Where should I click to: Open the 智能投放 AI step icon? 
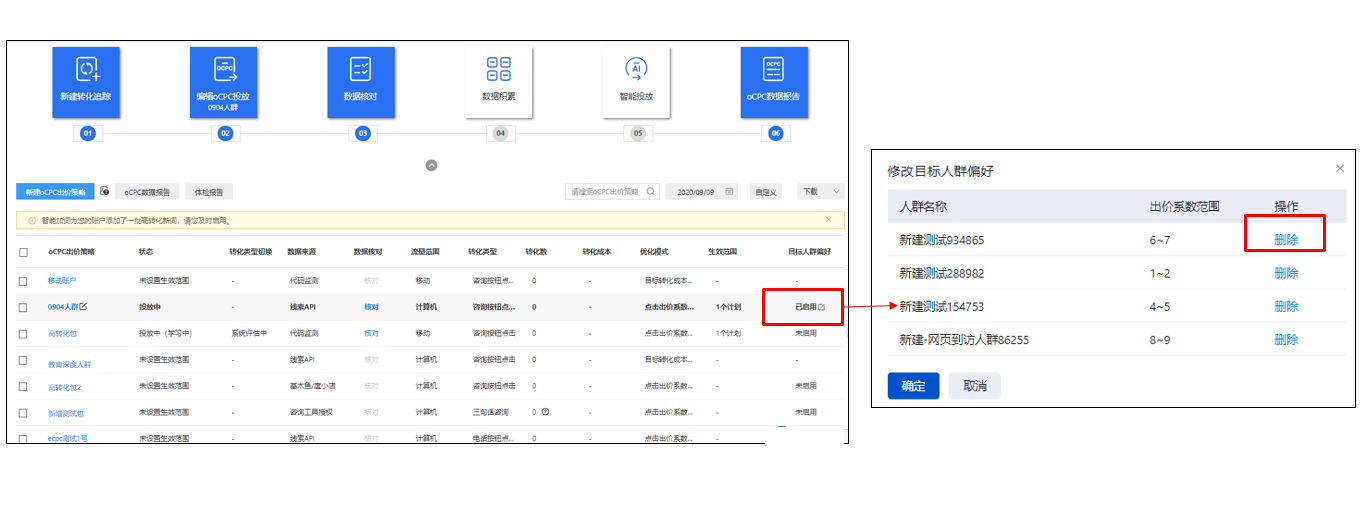(x=635, y=70)
